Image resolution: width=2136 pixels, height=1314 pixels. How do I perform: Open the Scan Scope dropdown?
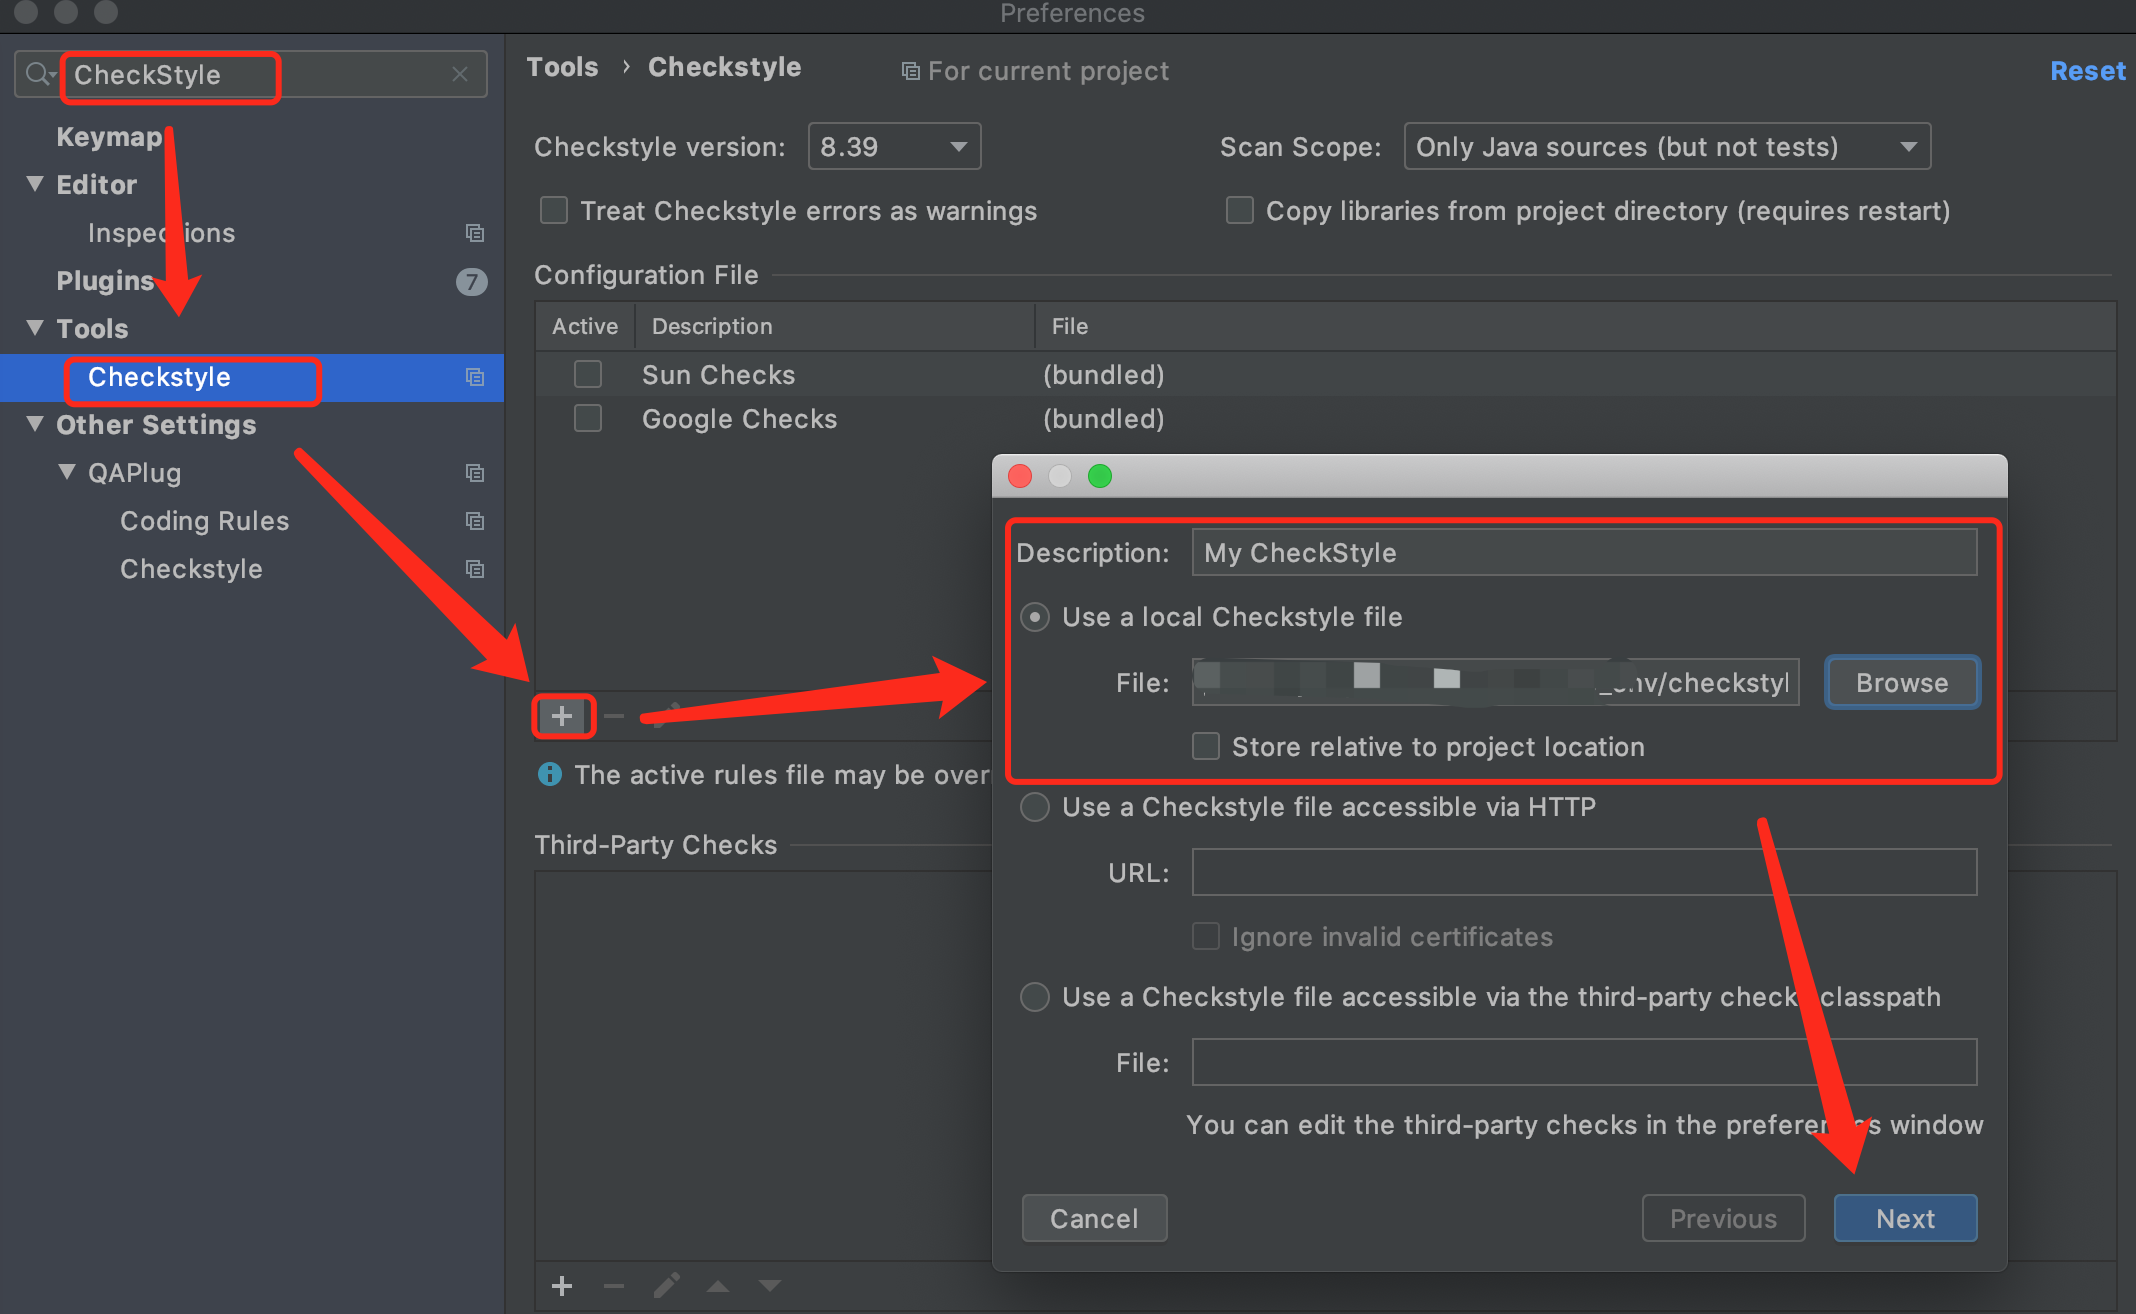tap(1667, 147)
